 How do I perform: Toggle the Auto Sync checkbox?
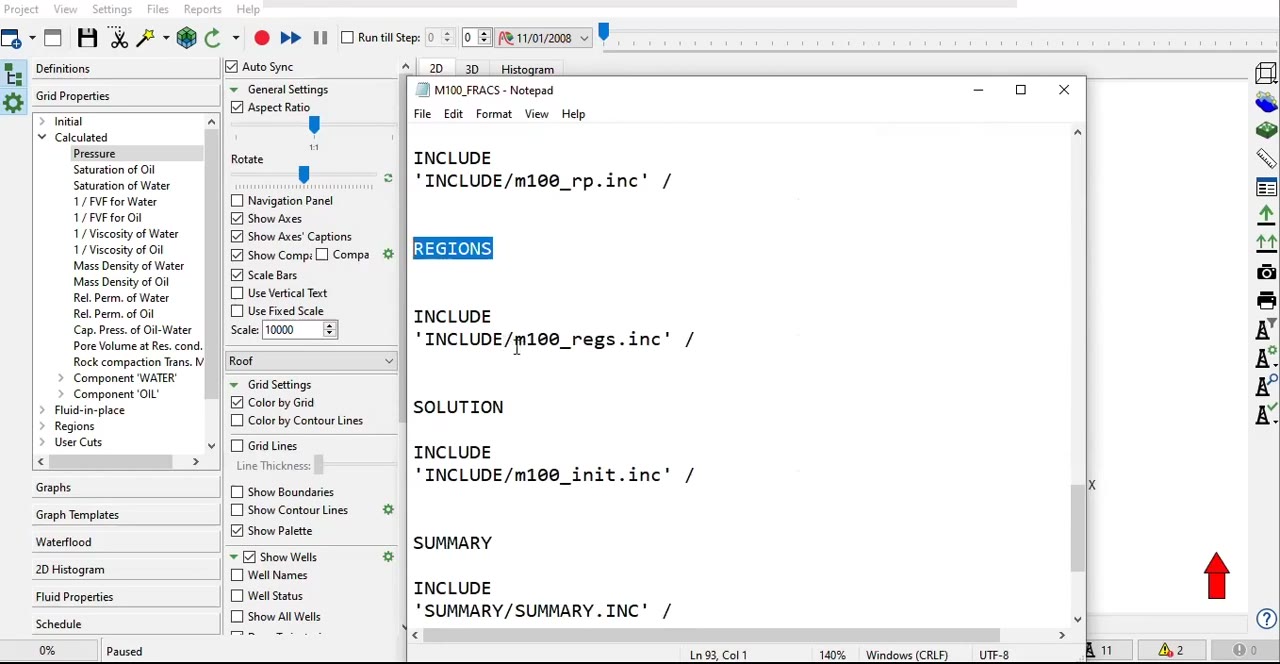click(232, 67)
